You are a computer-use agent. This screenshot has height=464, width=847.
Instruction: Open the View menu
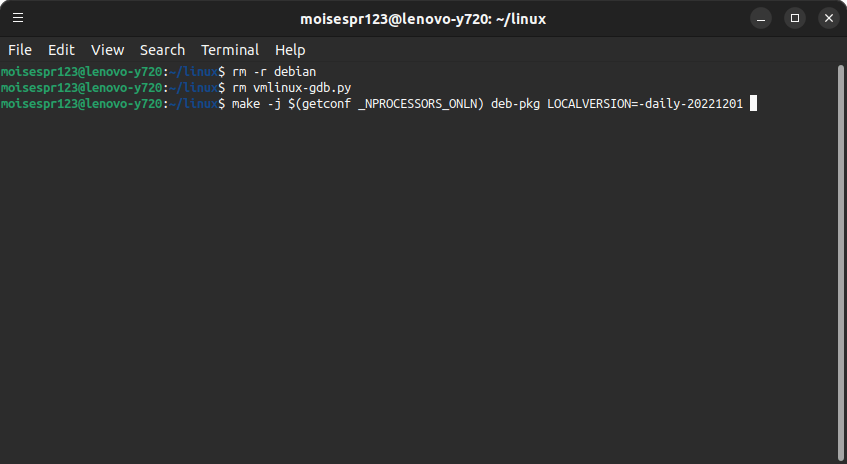point(107,50)
